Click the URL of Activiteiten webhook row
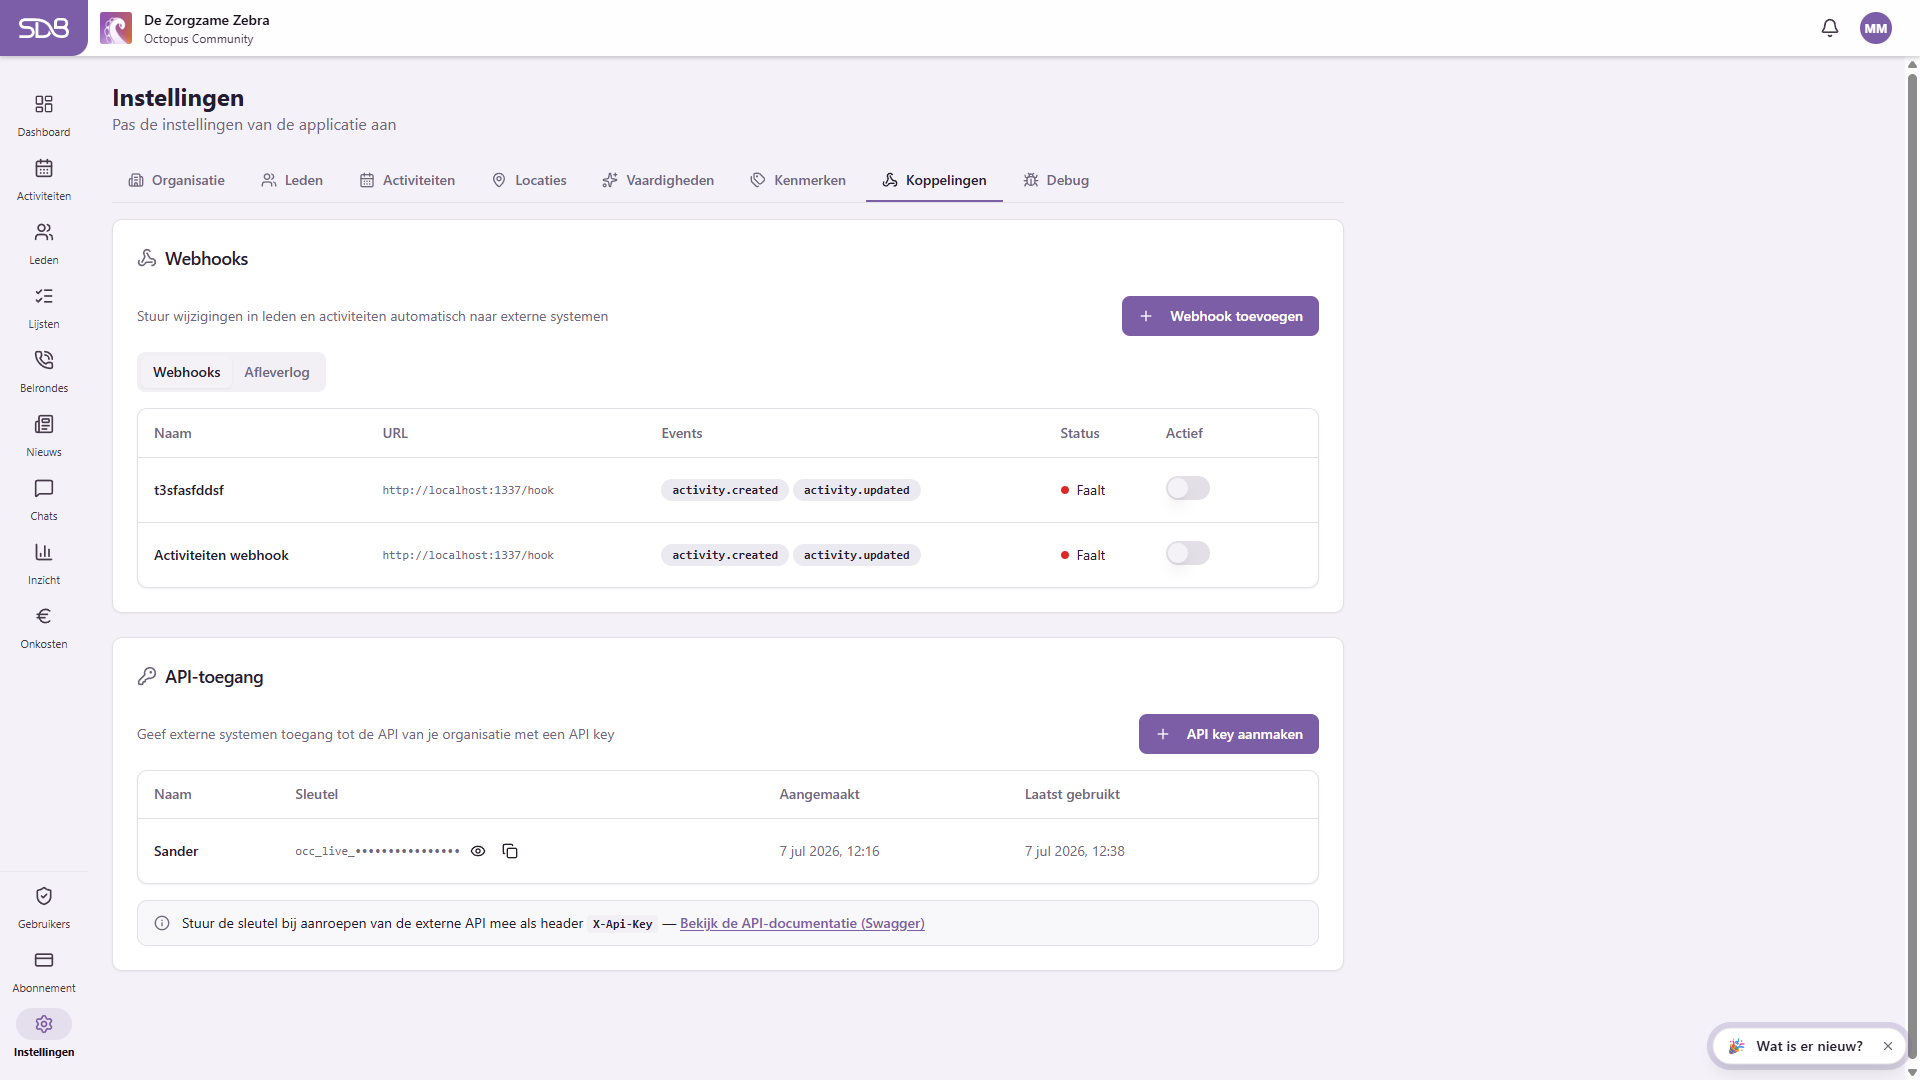Image resolution: width=1920 pixels, height=1080 pixels. pos(468,555)
